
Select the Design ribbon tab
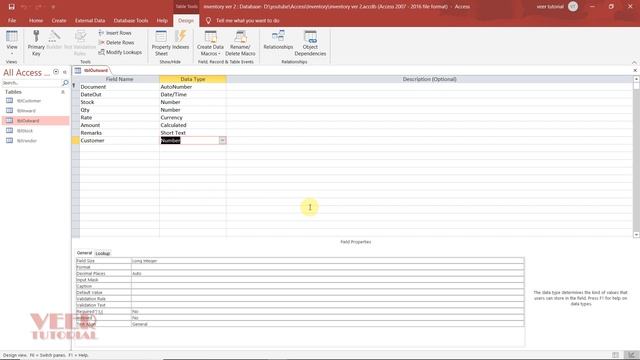[186, 20]
